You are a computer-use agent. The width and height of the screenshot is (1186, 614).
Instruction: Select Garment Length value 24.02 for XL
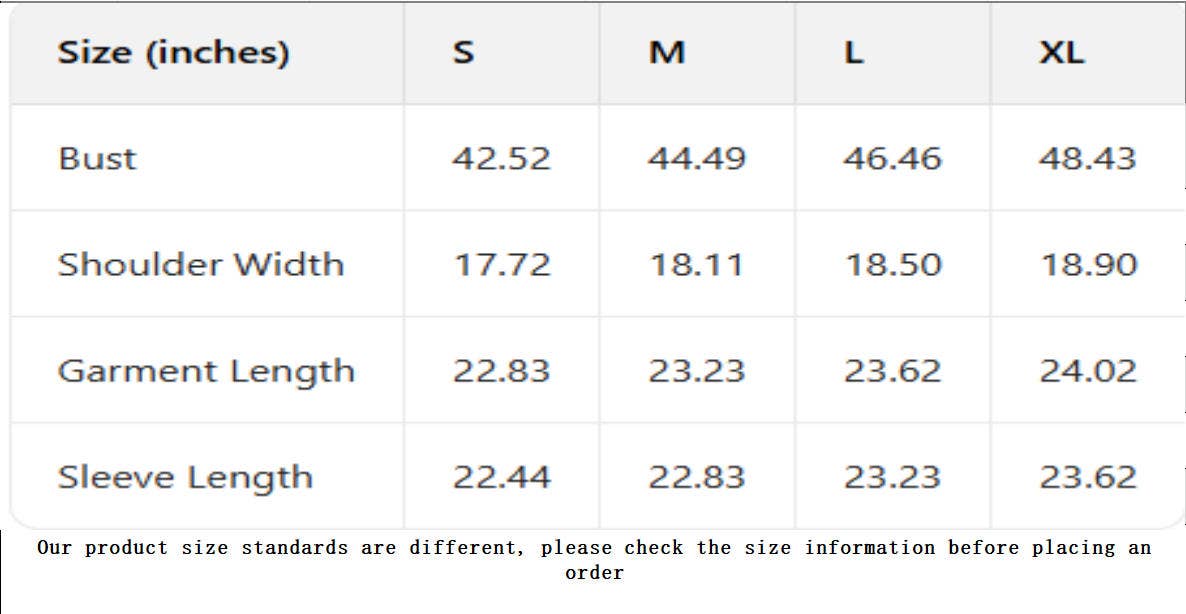click(1088, 371)
